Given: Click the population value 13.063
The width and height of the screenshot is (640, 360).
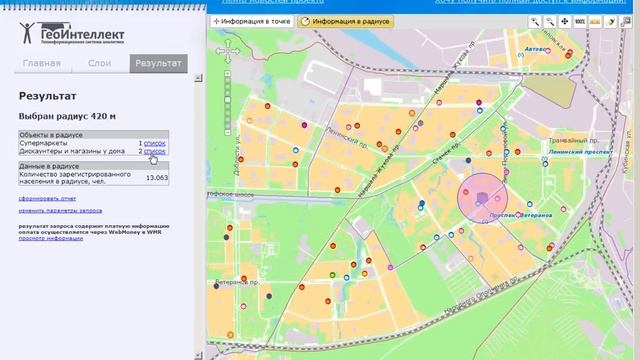Looking at the screenshot, I should (x=157, y=178).
